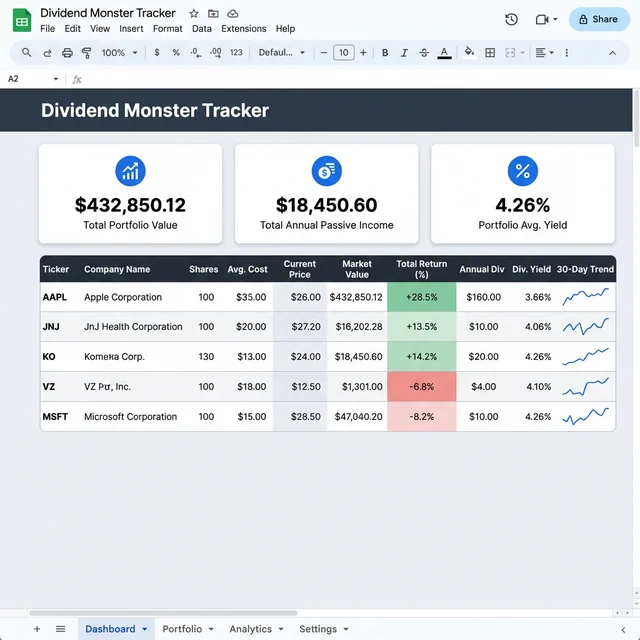The width and height of the screenshot is (640, 640).
Task: Increase font size with plus button
Action: 363,53
